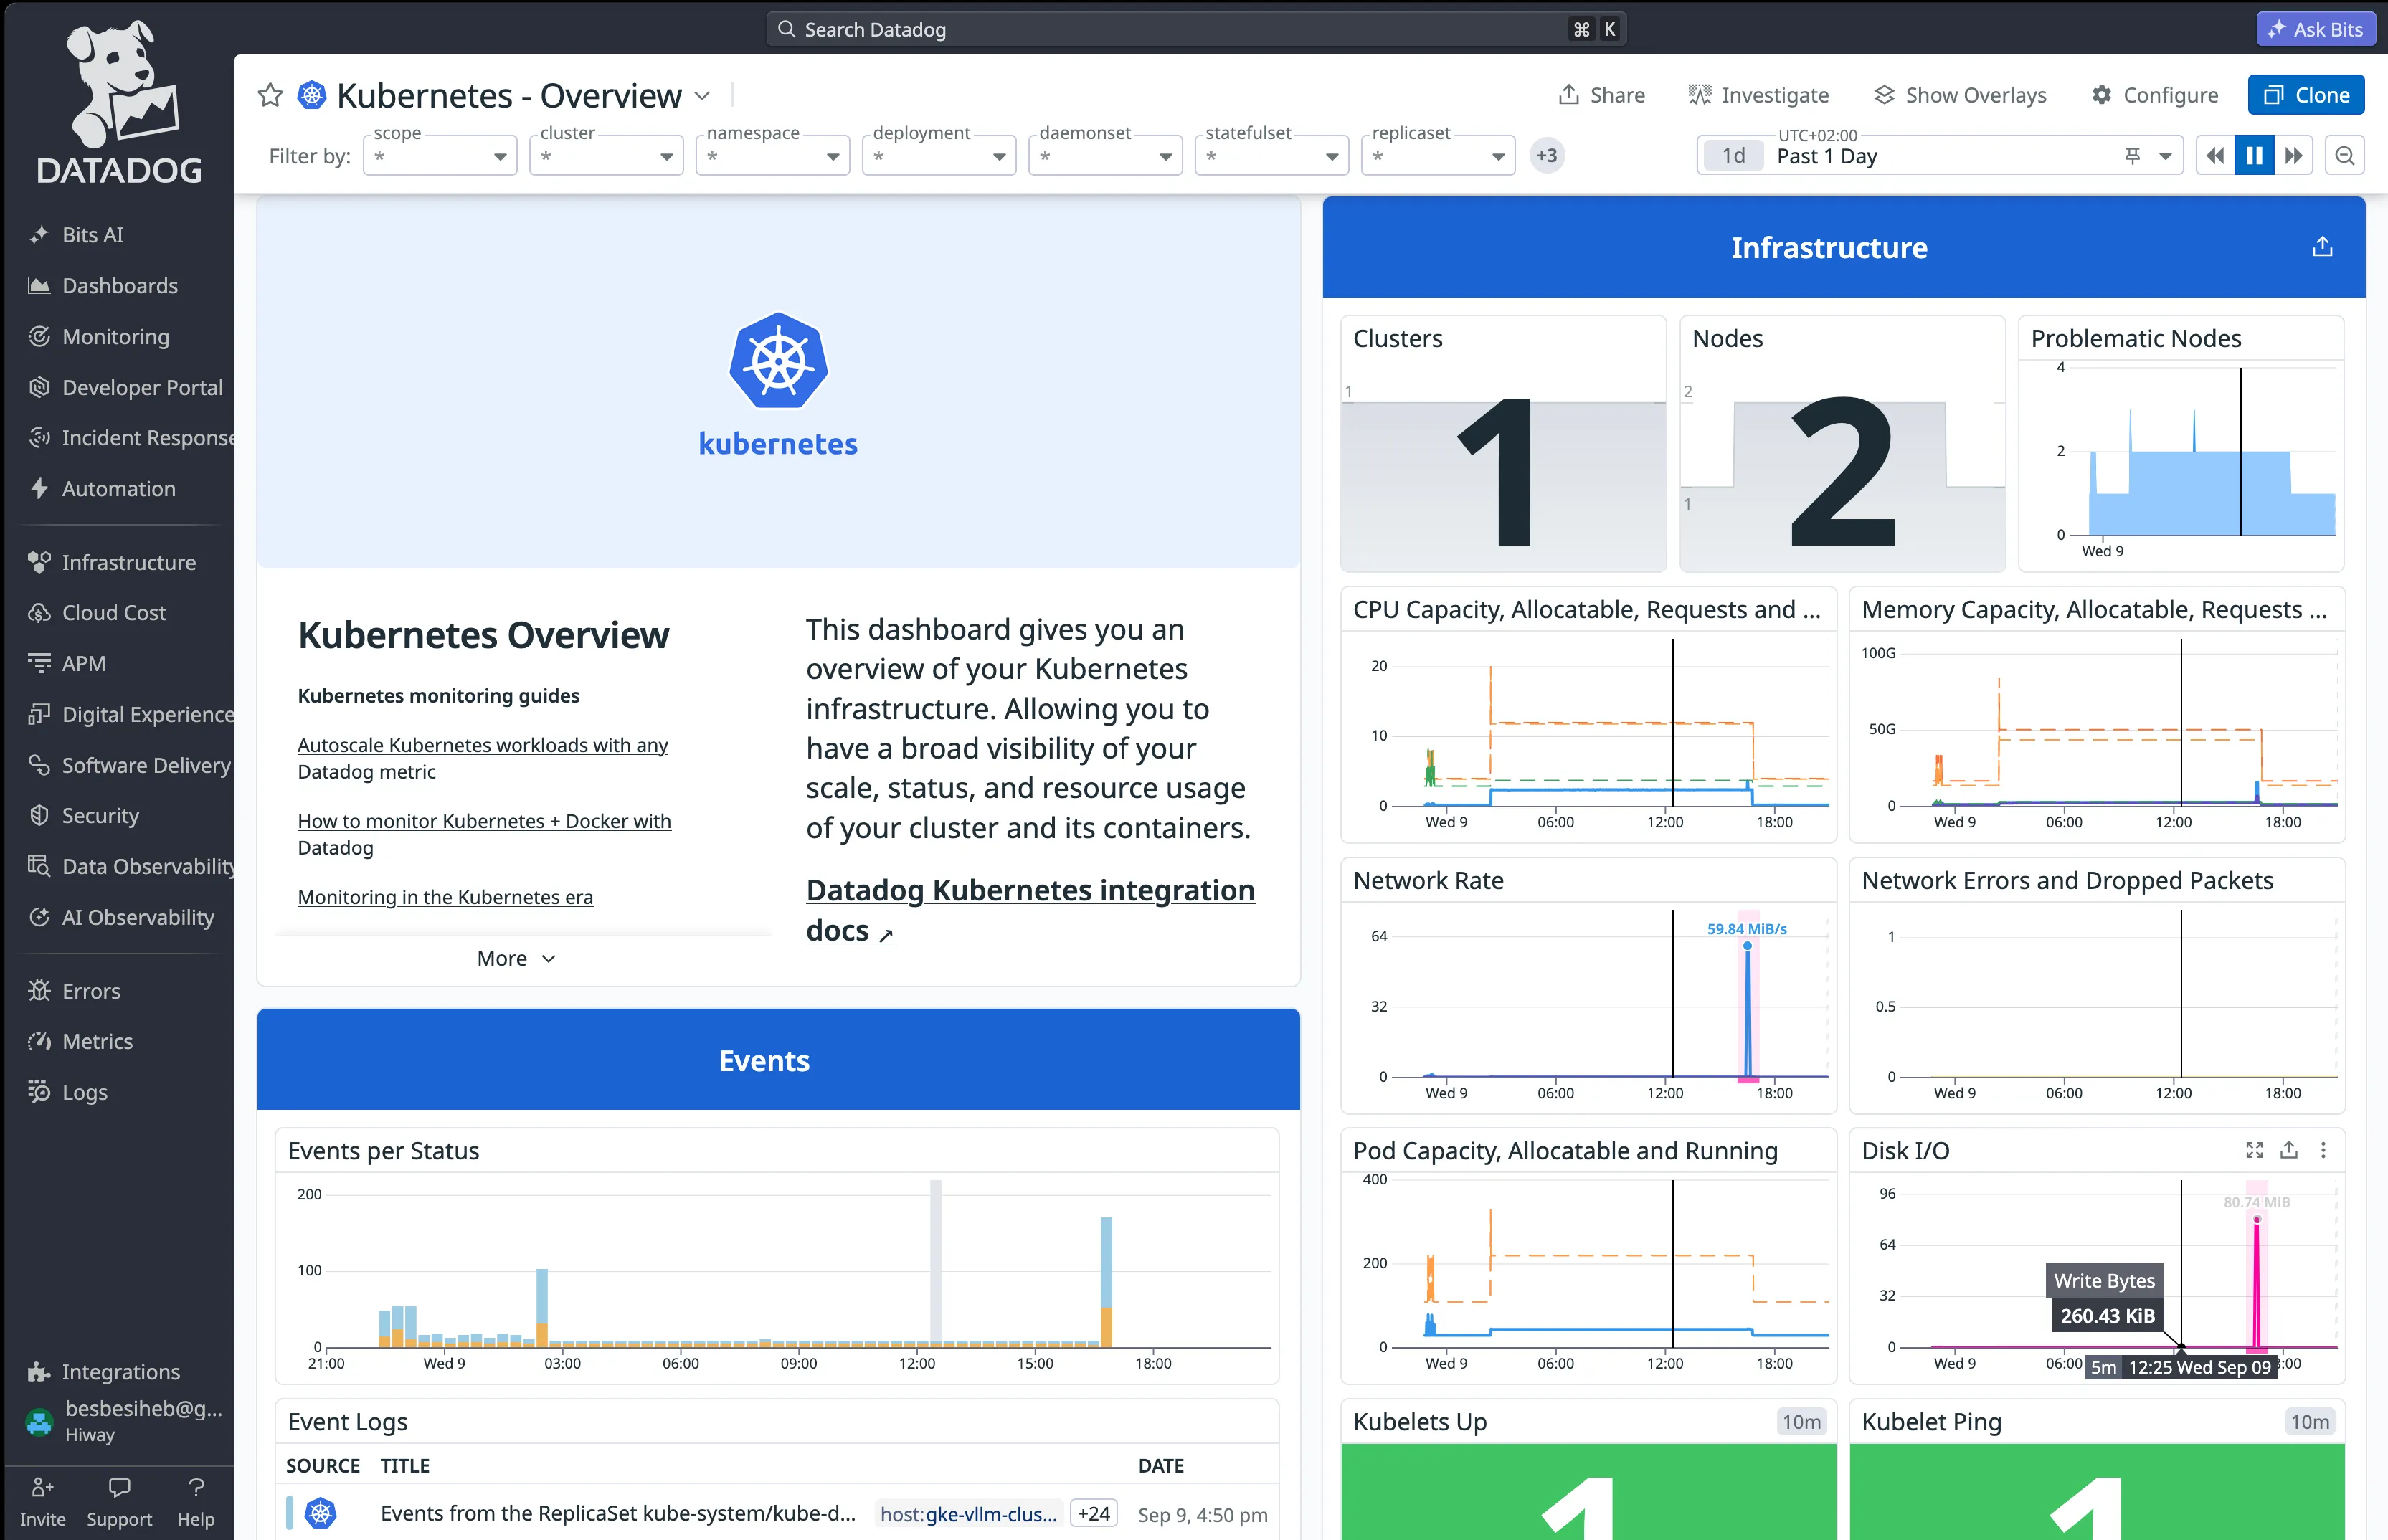
Task: Click the pin icon in the time selector
Action: (2132, 156)
